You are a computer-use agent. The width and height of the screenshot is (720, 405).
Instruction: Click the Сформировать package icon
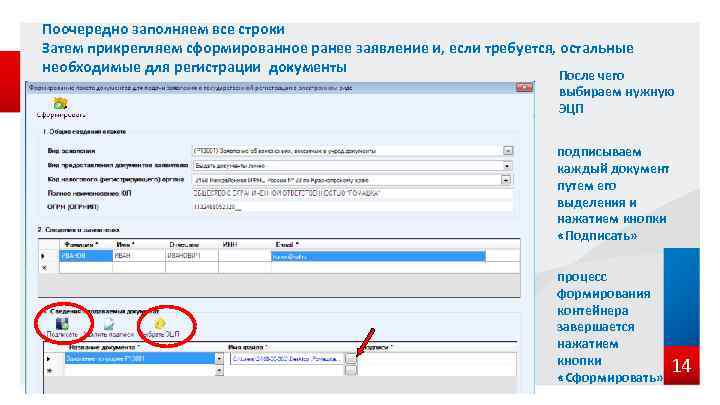point(60,104)
